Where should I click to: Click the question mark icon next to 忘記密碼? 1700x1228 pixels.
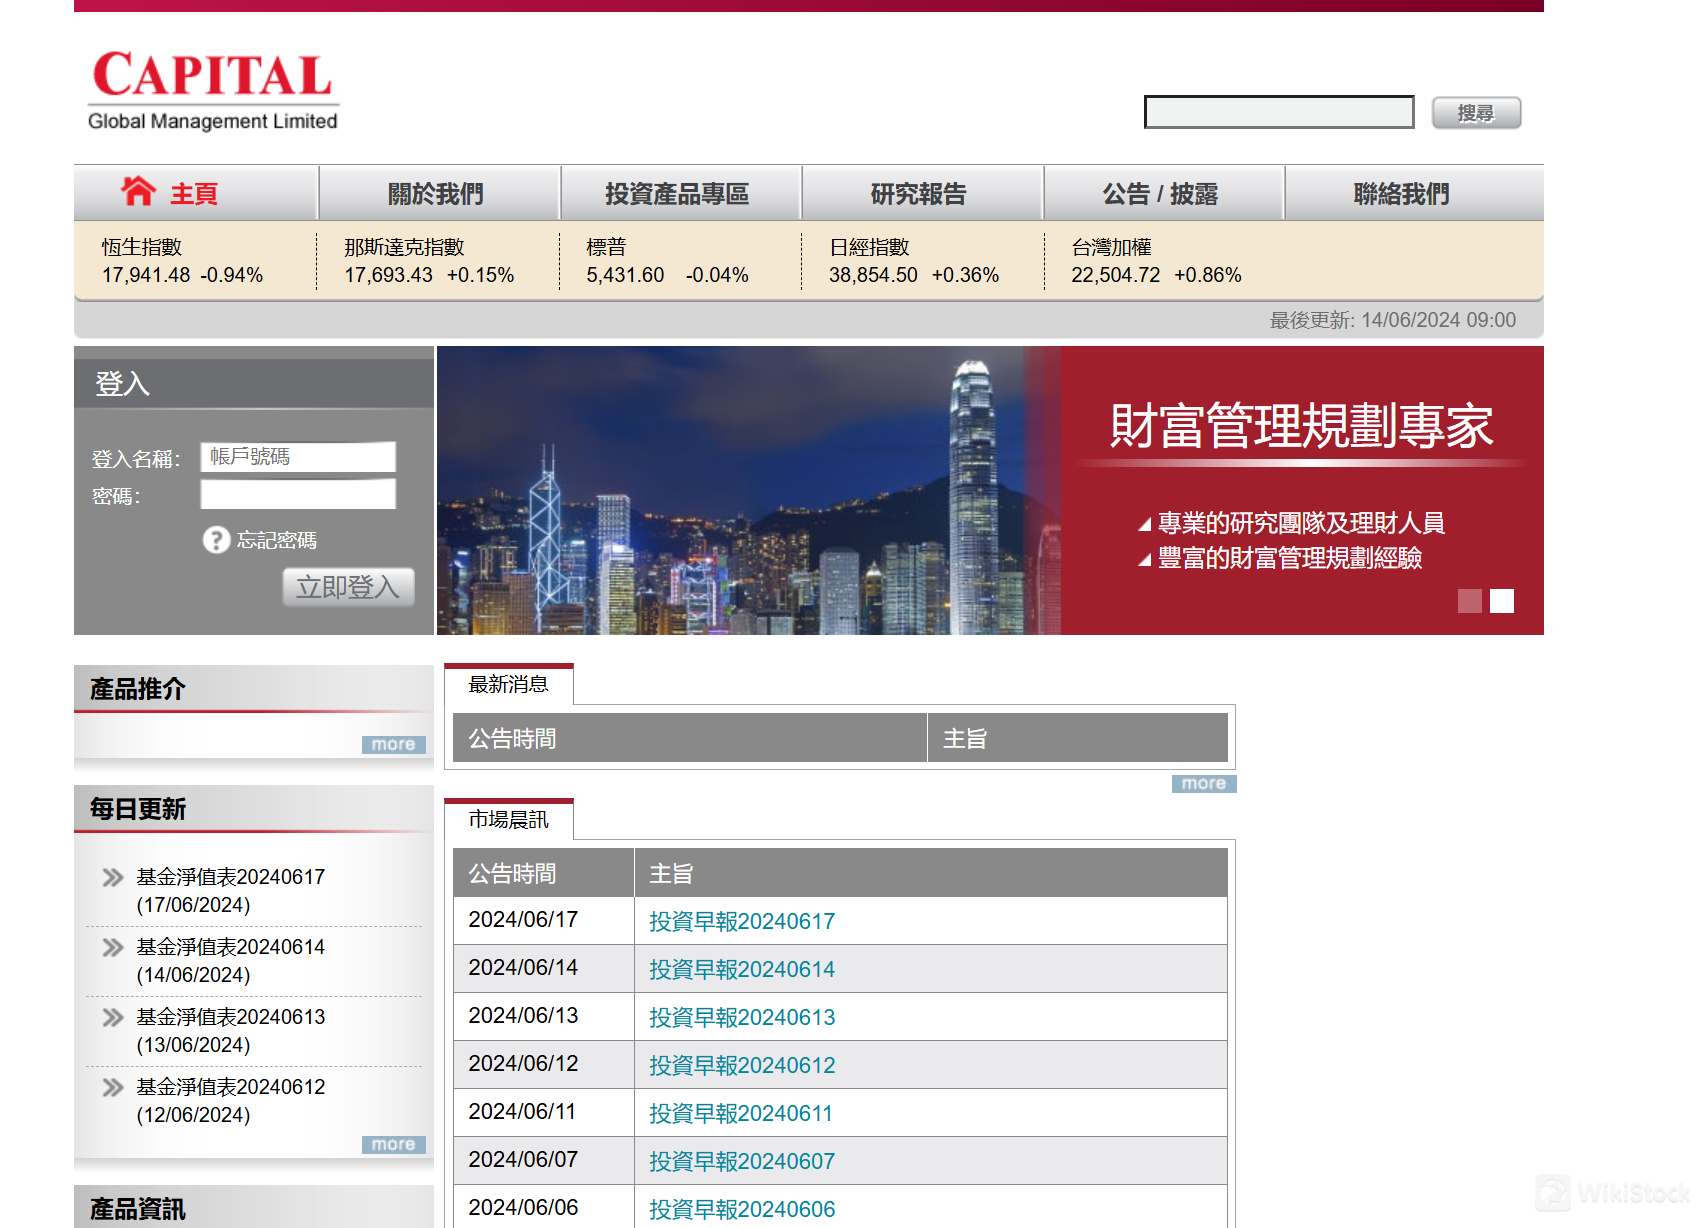[216, 540]
